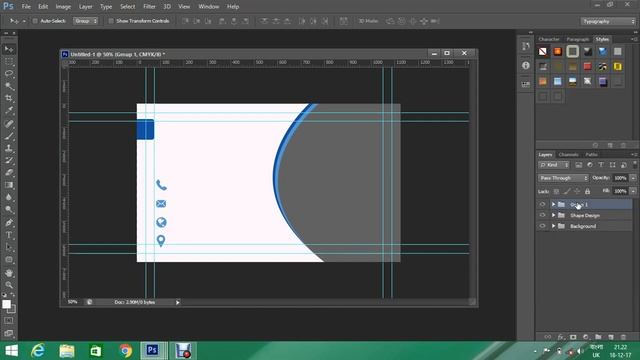Open the Typography workspace dropdown

point(608,21)
